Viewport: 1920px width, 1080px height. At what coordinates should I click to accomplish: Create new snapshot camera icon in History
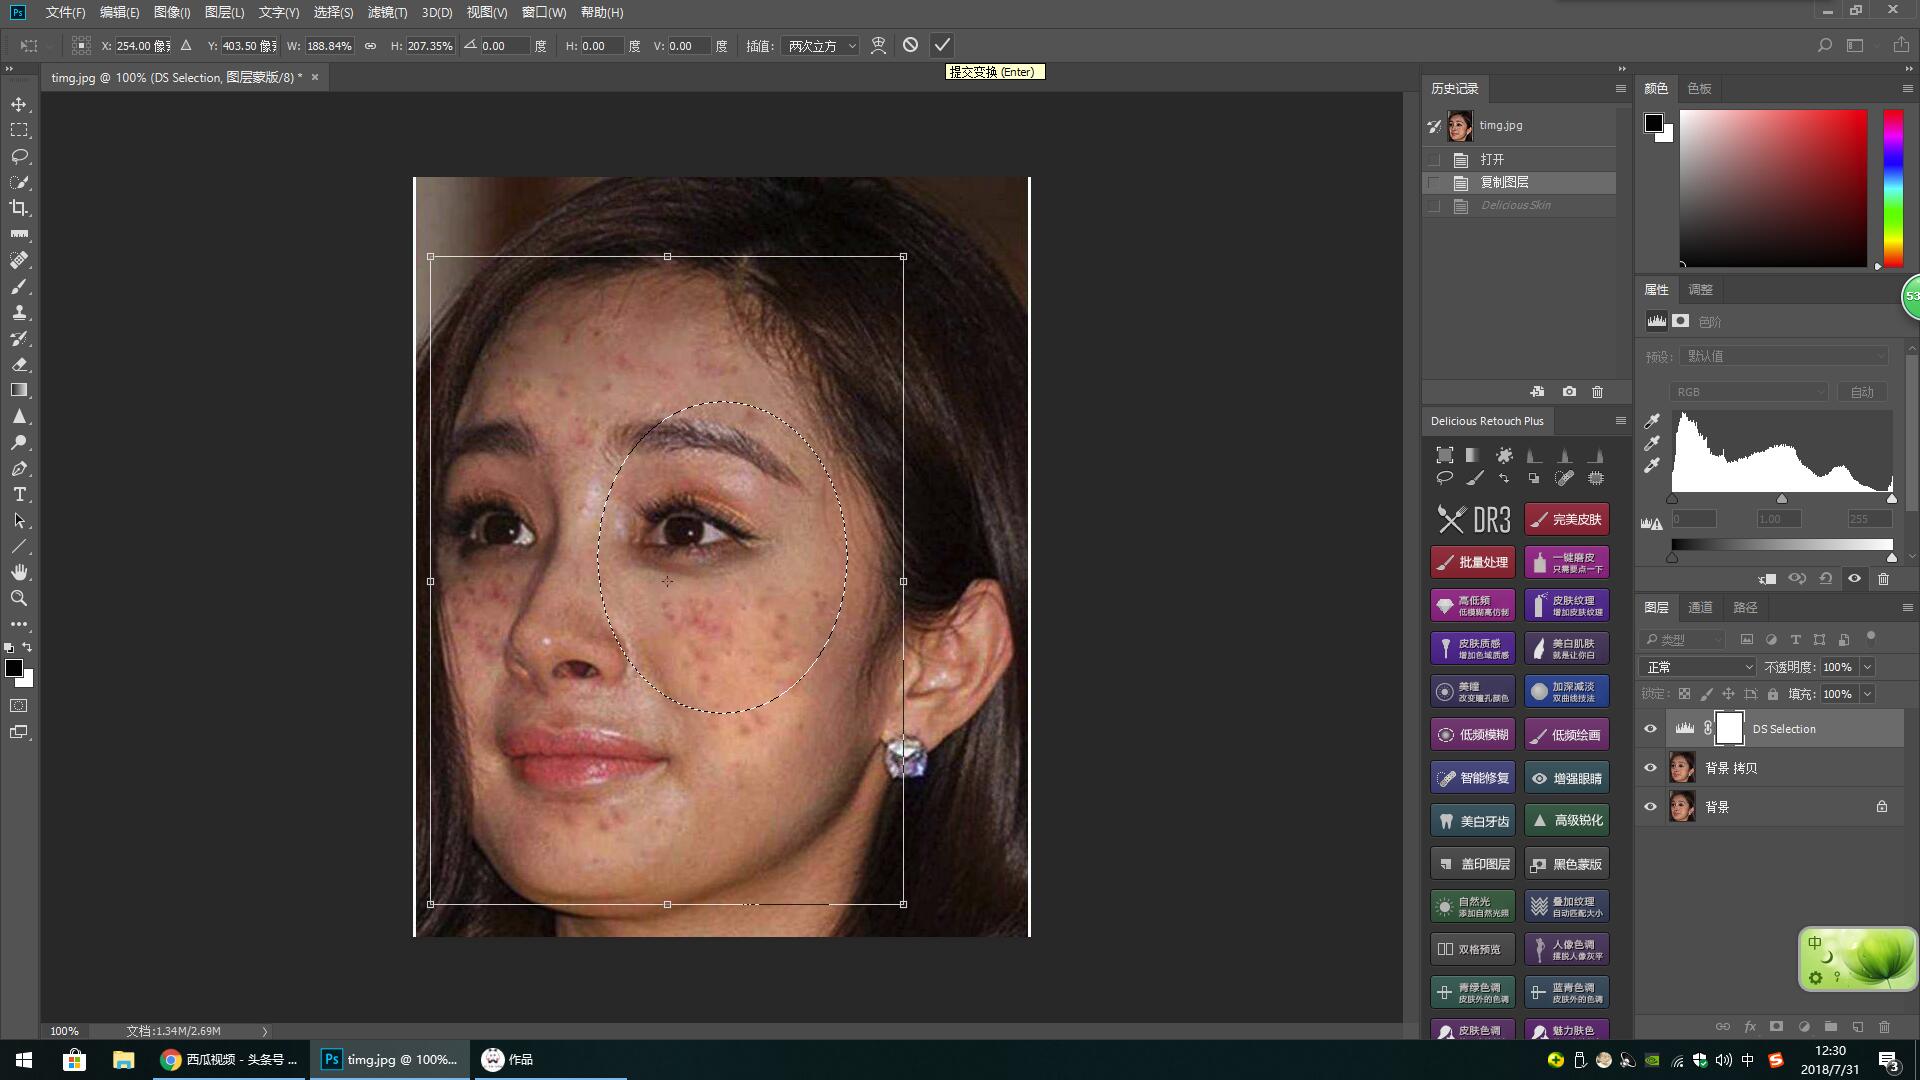(x=1569, y=392)
